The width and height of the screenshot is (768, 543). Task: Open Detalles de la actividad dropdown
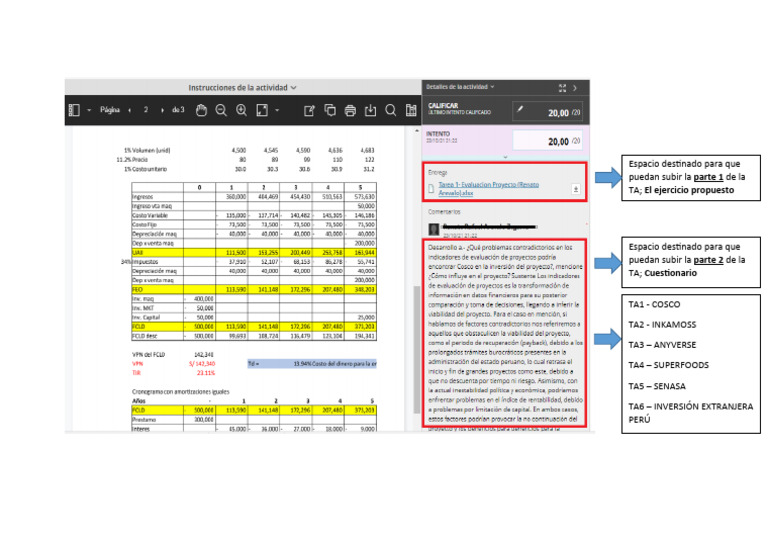pyautogui.click(x=461, y=88)
